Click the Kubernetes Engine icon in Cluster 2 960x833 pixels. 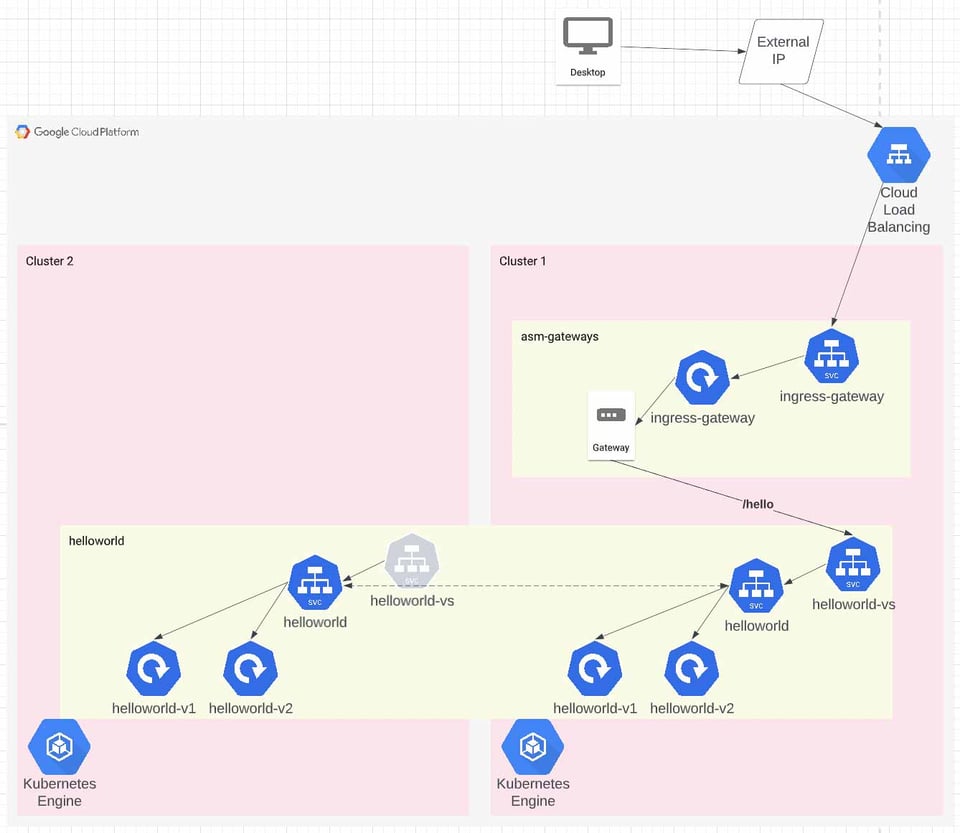click(x=59, y=747)
